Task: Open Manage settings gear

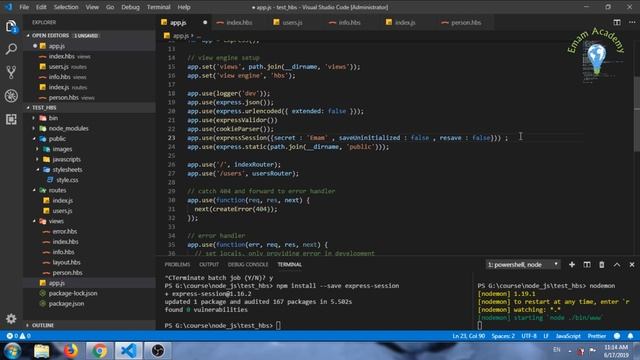Action: (11, 318)
